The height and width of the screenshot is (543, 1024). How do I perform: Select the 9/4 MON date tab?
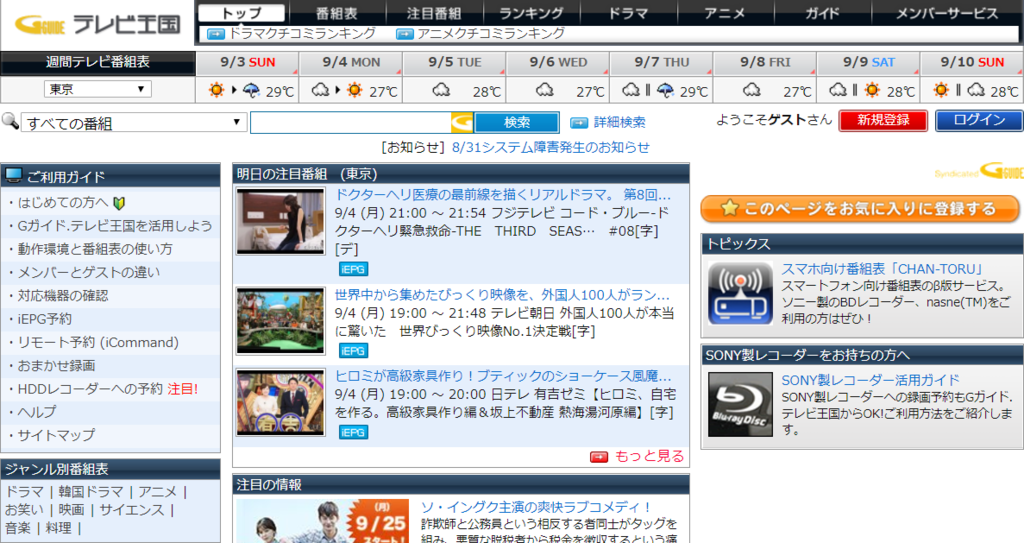[351, 63]
